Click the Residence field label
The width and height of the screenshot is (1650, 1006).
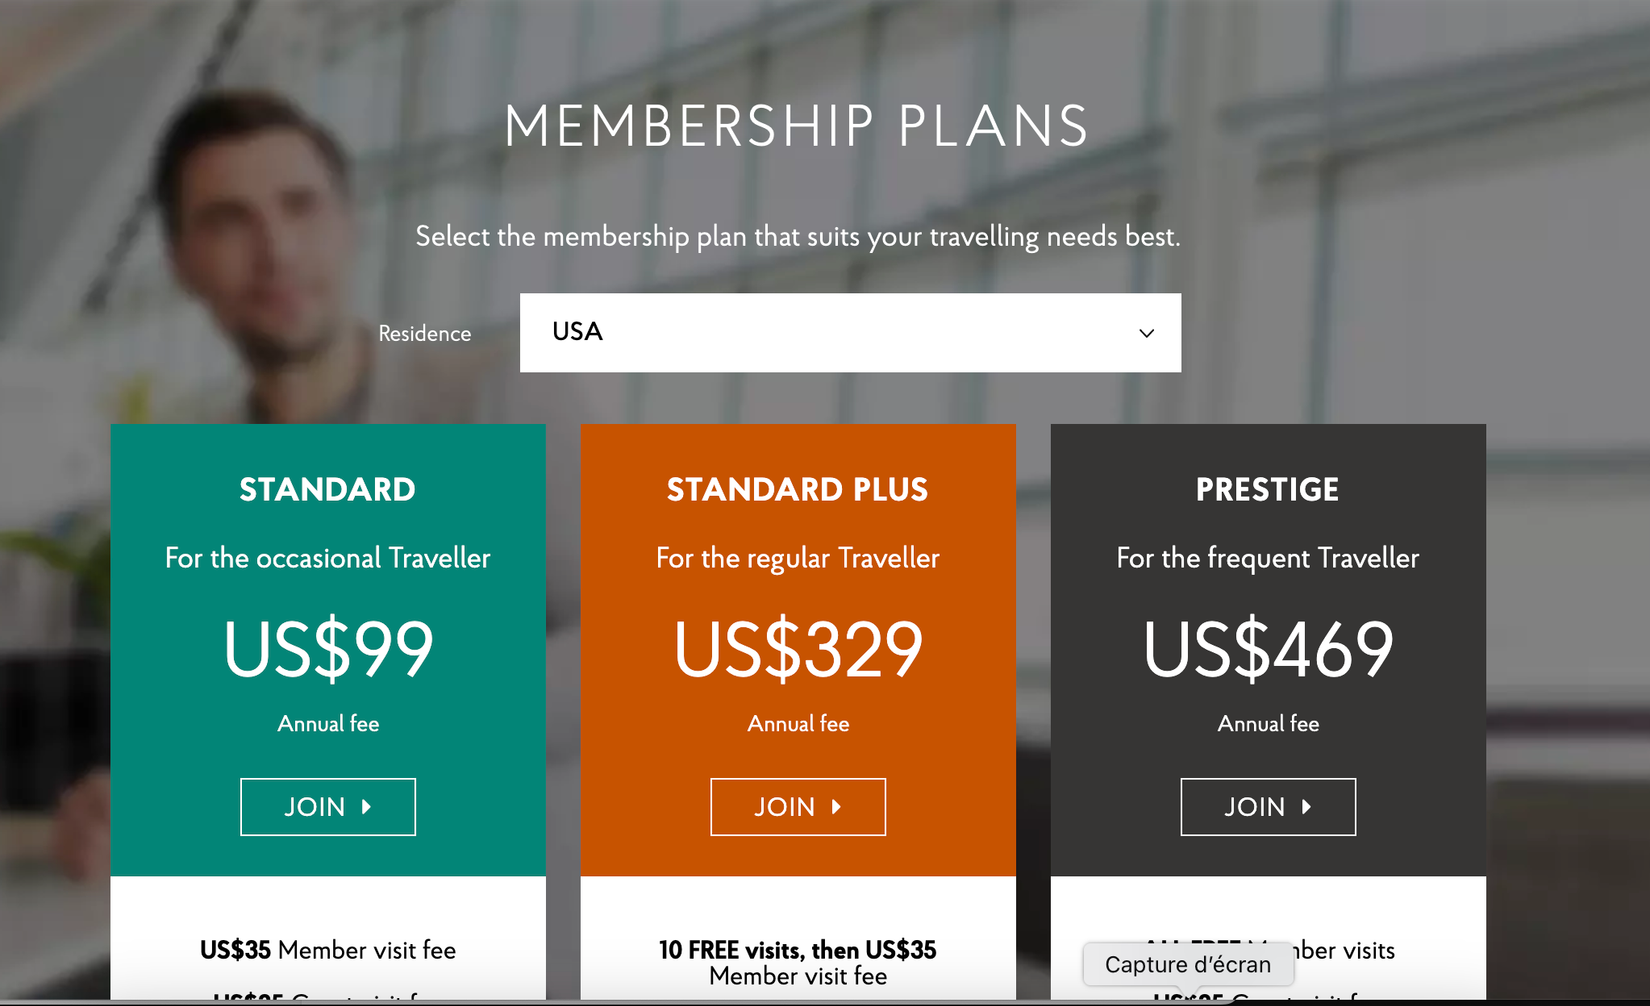[x=424, y=333]
